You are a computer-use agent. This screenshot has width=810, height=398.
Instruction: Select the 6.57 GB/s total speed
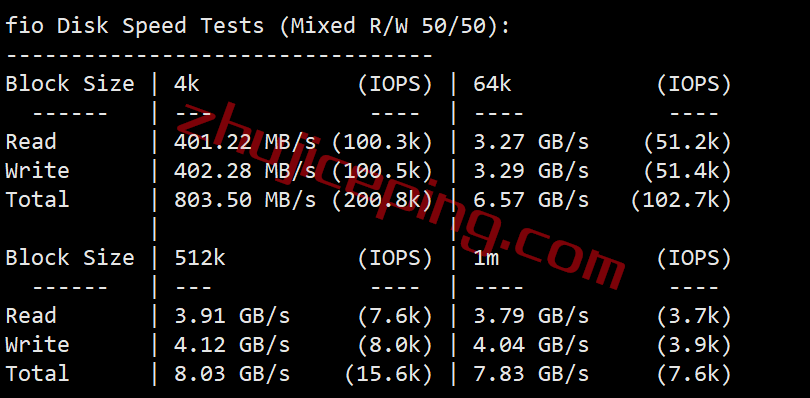point(531,200)
